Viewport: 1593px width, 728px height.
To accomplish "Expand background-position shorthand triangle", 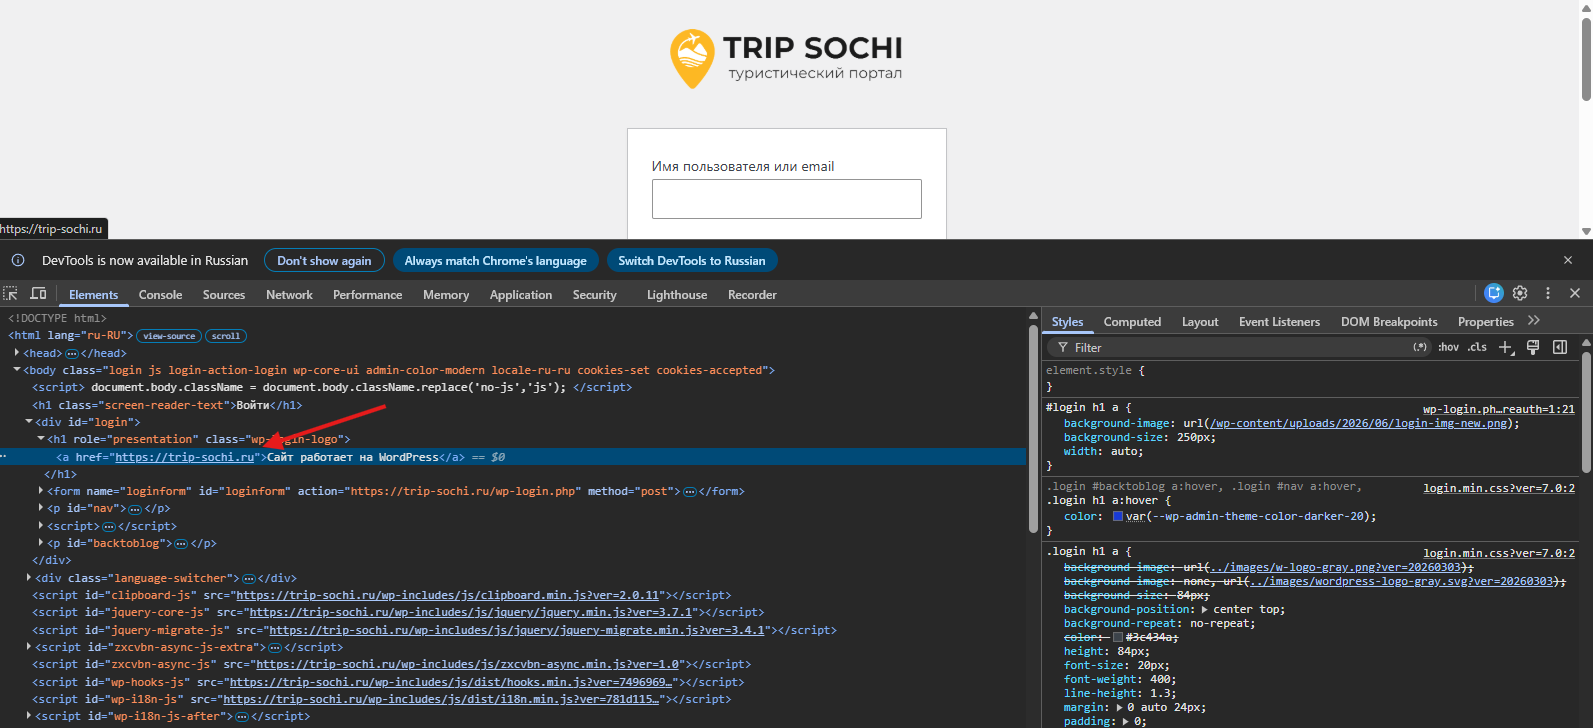I will click(1205, 609).
